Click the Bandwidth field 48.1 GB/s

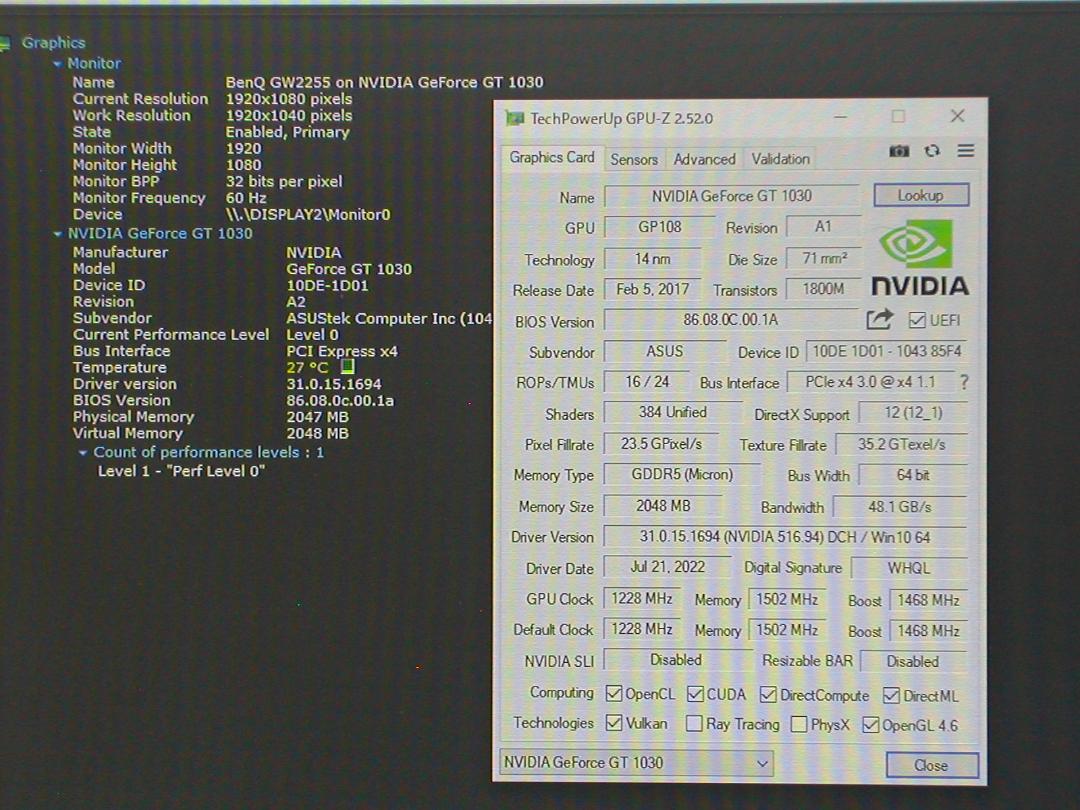pos(900,508)
